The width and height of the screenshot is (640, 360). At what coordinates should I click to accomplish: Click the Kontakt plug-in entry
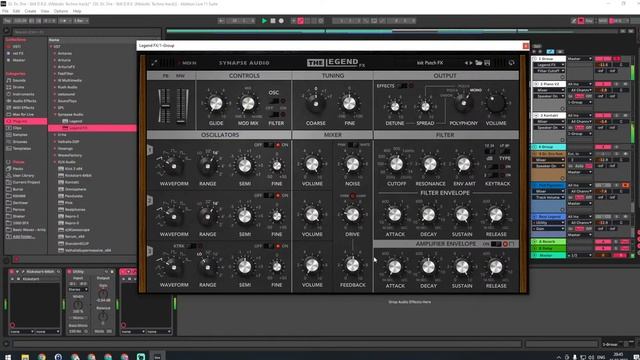point(72,182)
